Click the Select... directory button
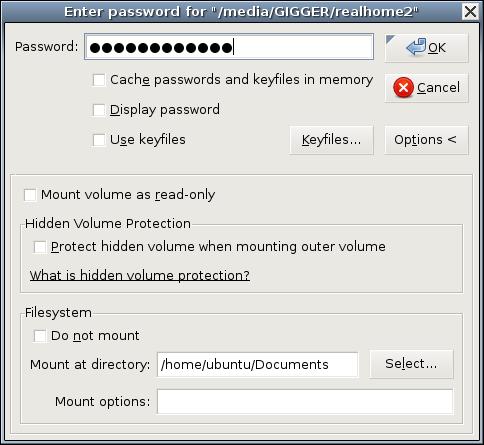484x445 pixels. pyautogui.click(x=411, y=364)
